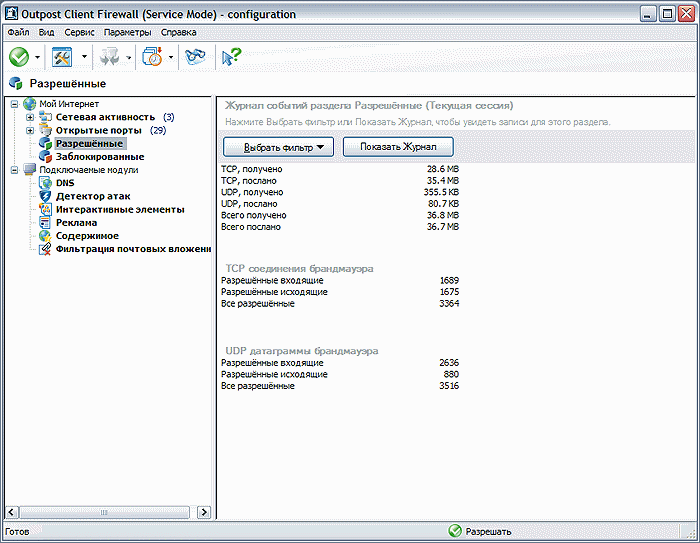Open dropdown arrow beside grayed arrows icon
This screenshot has height=543, width=700.
(129, 57)
